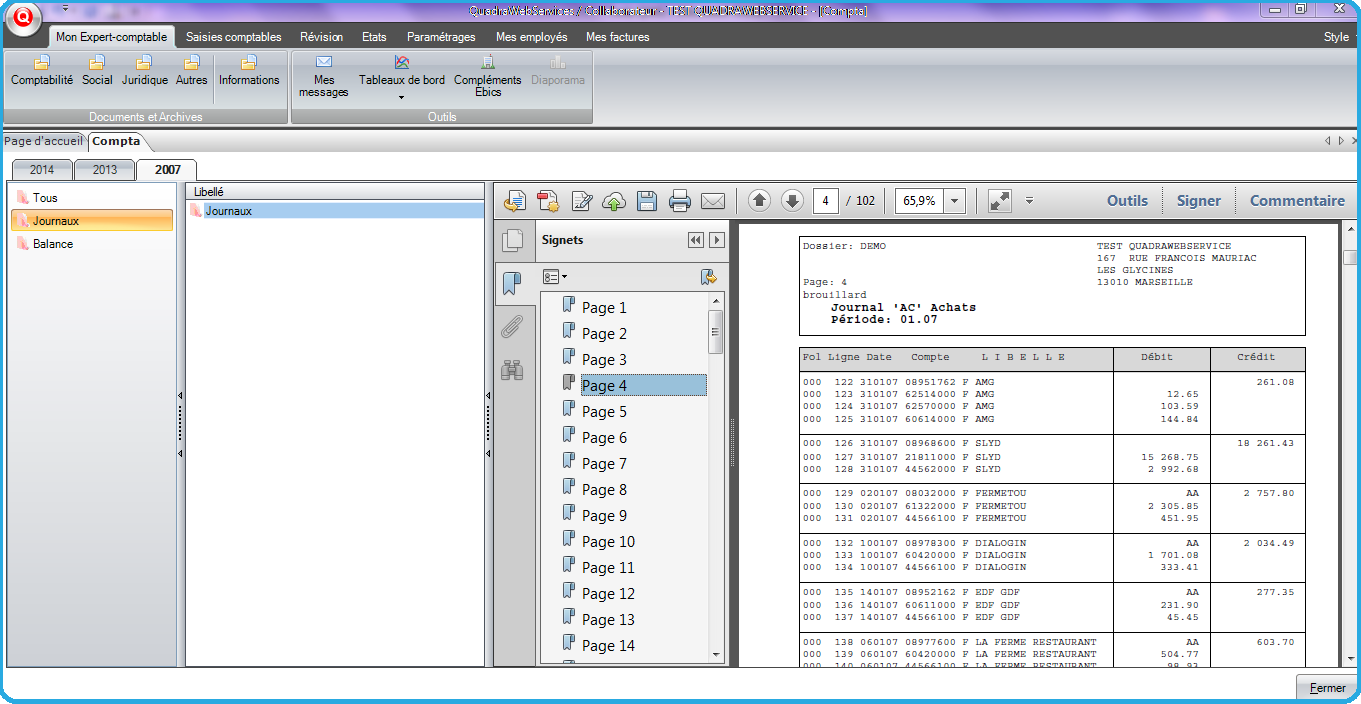
Task: Select the Journaux row under Libellé
Action: 336,211
